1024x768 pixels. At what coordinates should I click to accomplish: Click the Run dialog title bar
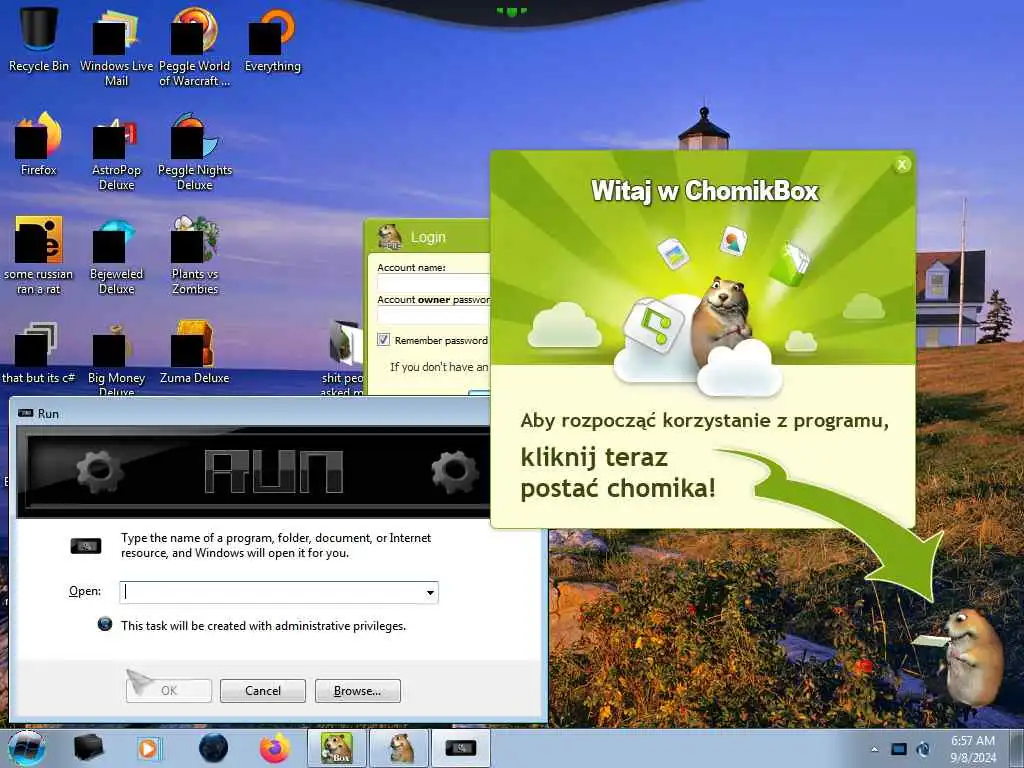251,413
